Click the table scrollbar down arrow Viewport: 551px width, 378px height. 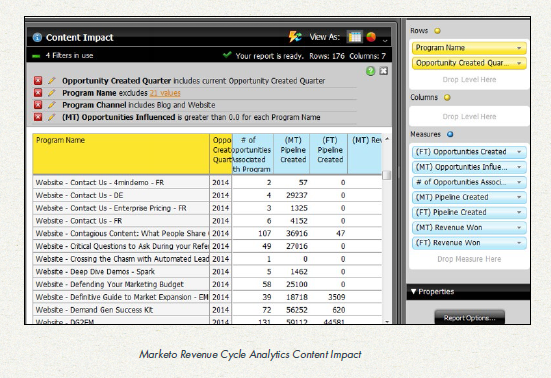point(387,321)
